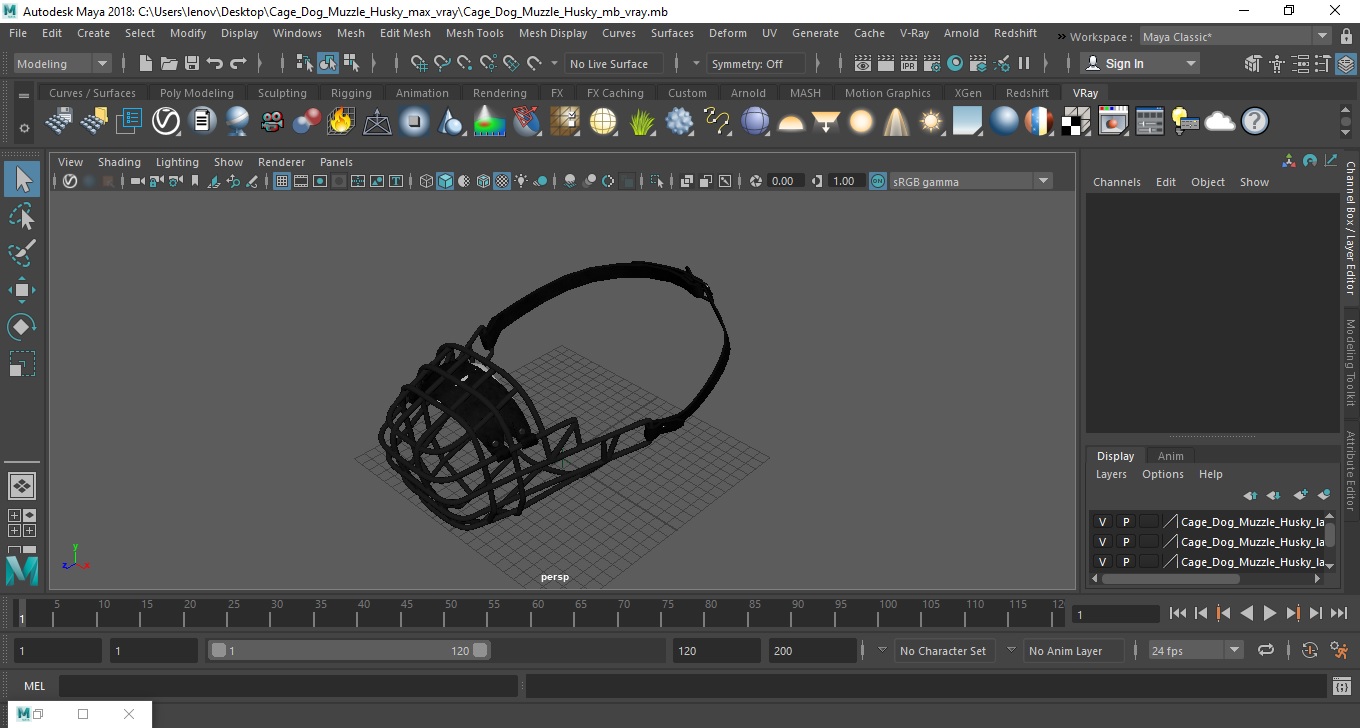The width and height of the screenshot is (1360, 728).
Task: Open the Symmetry: Off dropdown
Action: [x=756, y=63]
